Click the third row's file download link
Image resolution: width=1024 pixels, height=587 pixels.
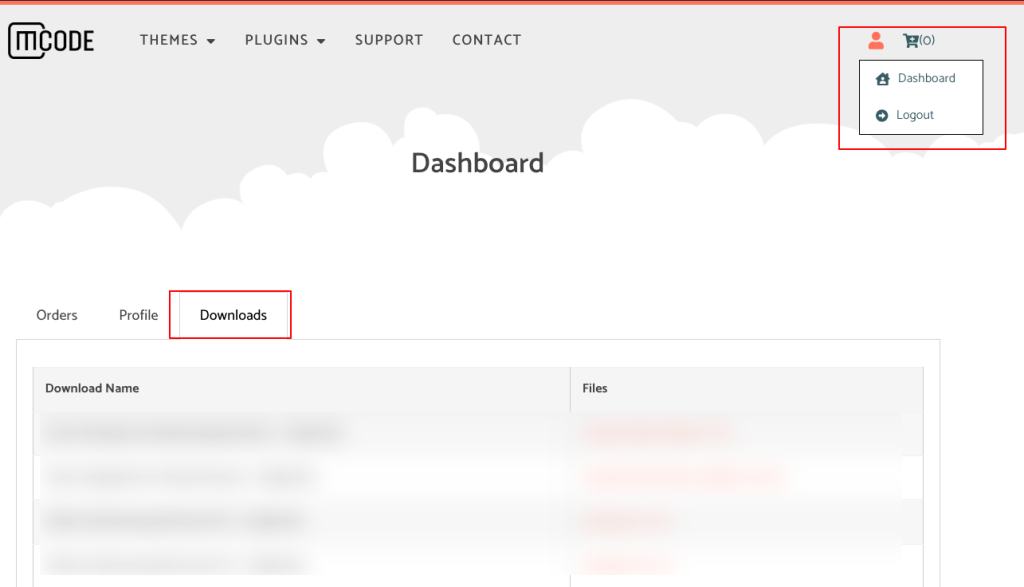pos(628,521)
